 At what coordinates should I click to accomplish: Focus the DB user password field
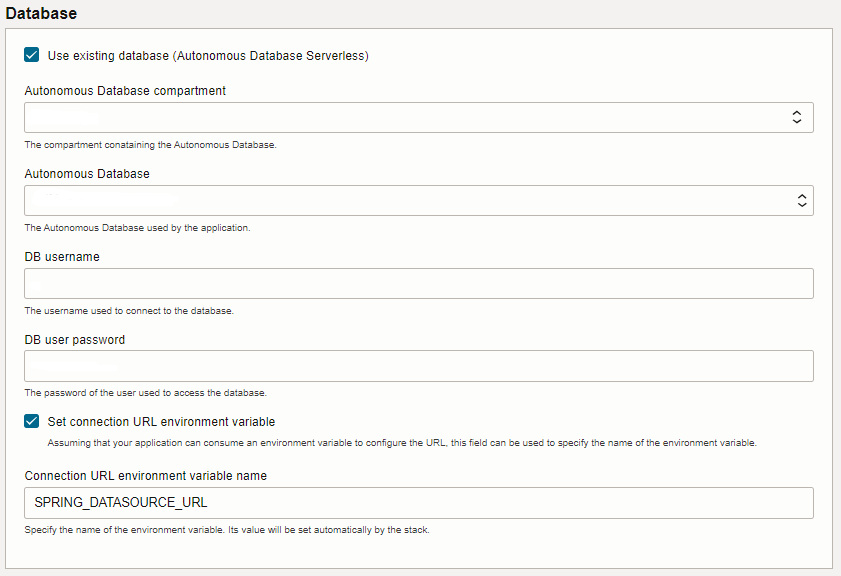[x=419, y=366]
